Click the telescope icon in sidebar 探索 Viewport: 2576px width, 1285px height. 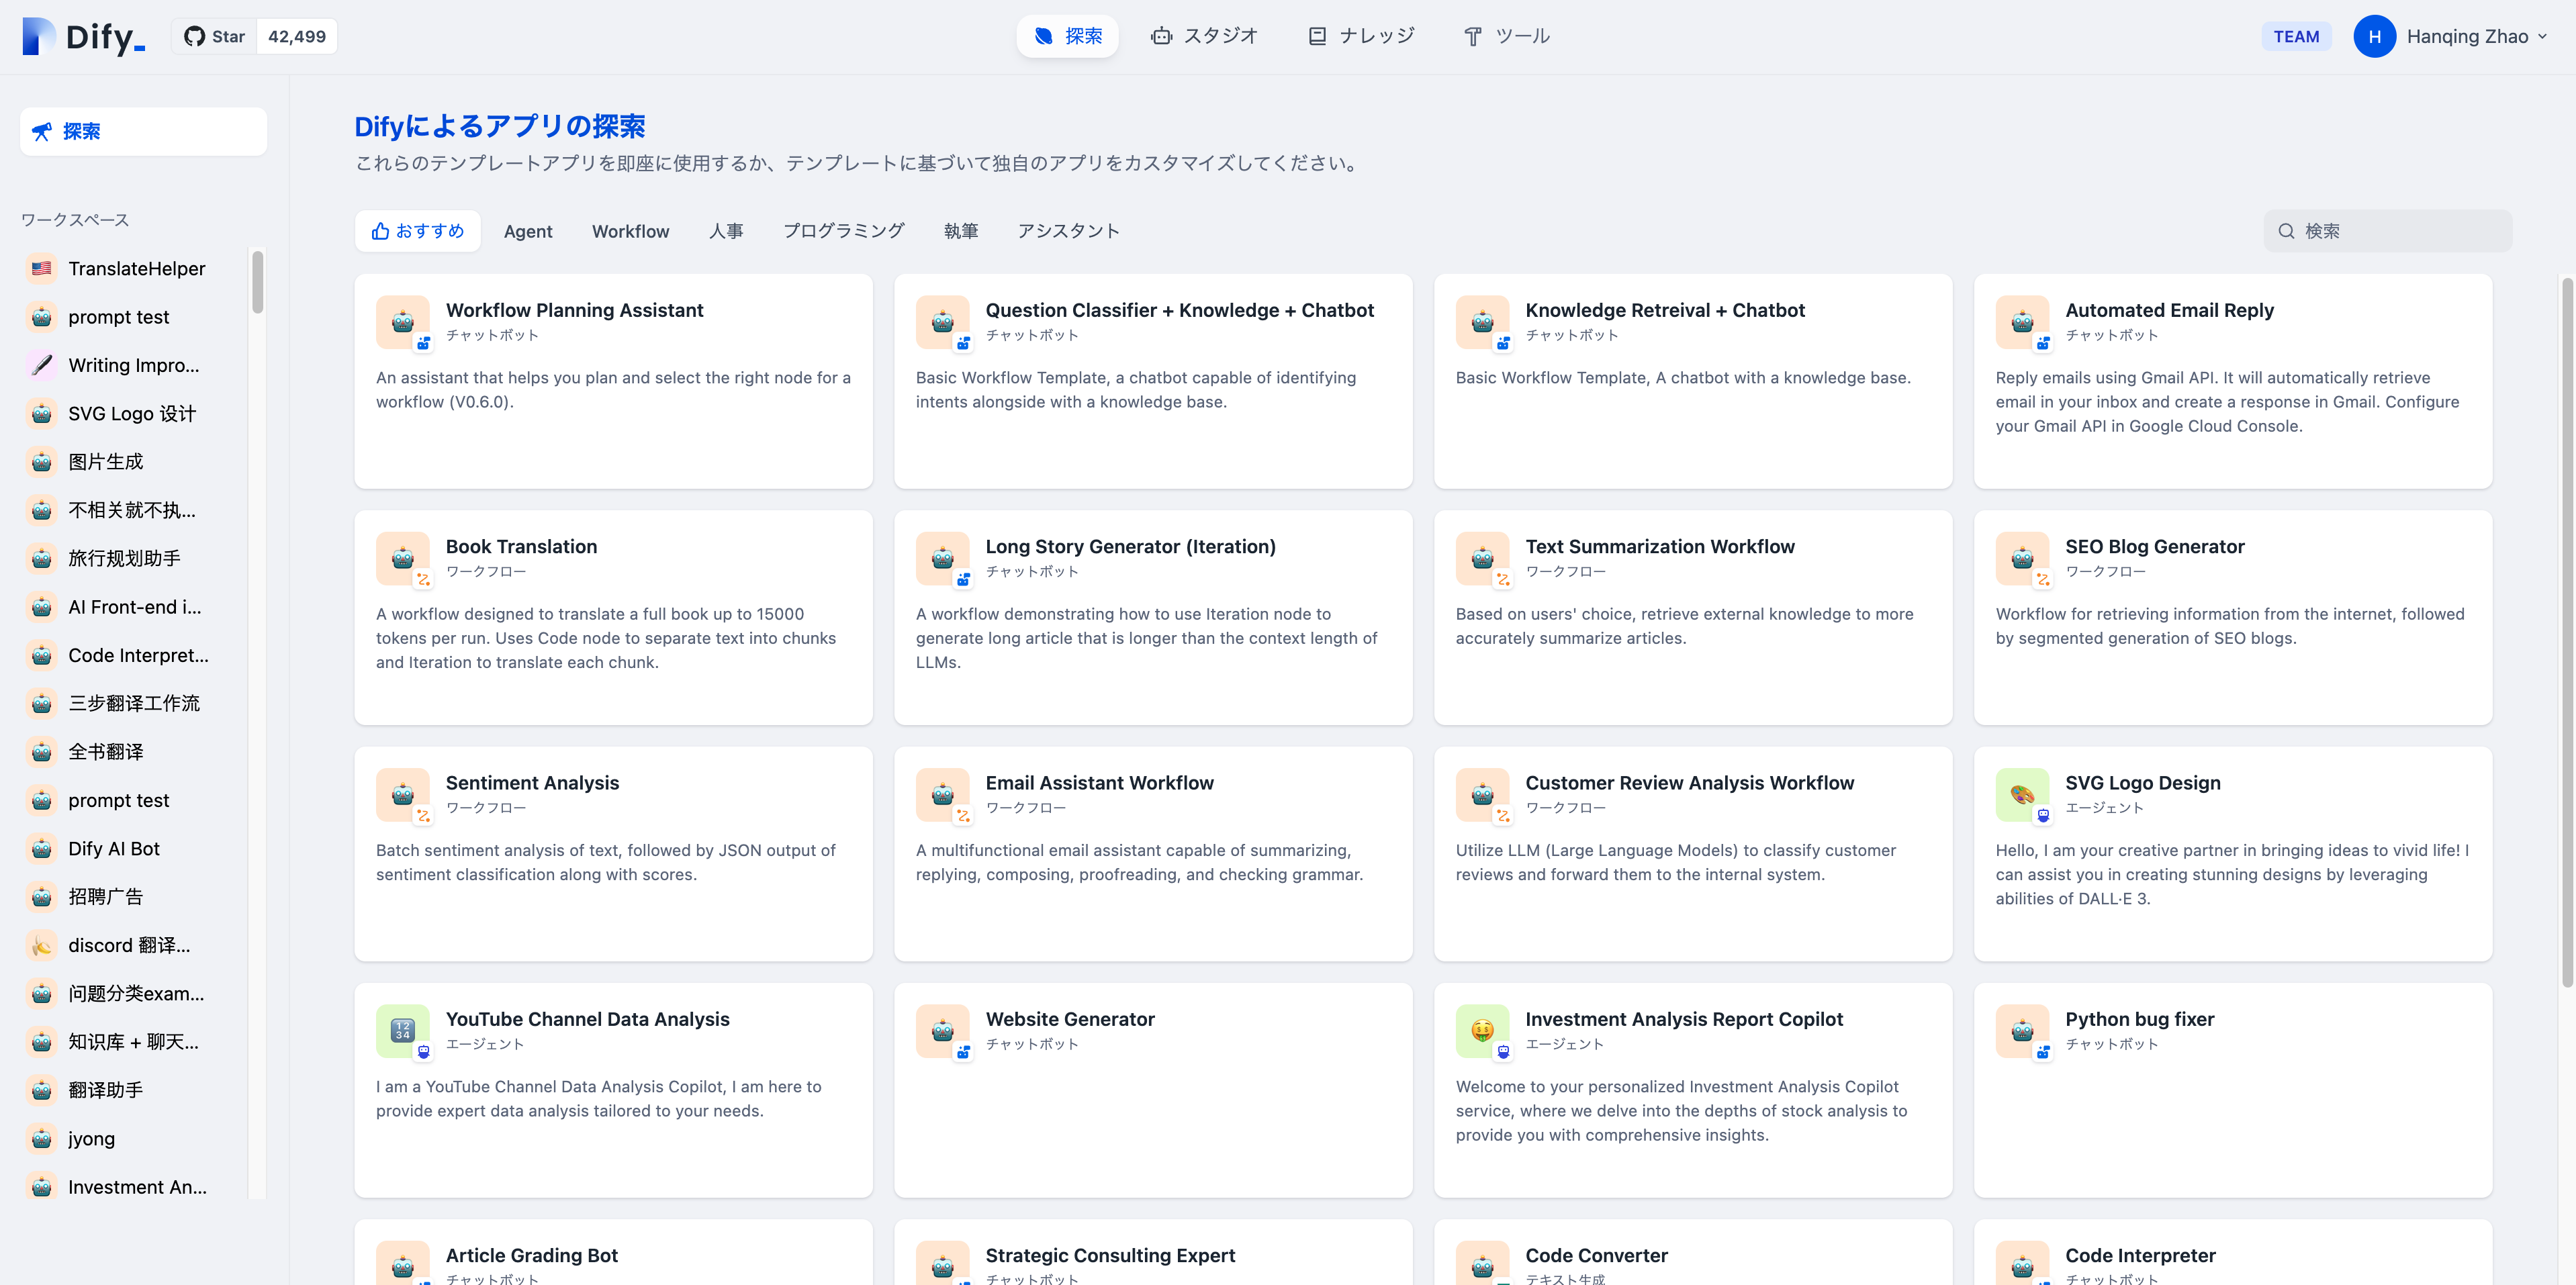pyautogui.click(x=41, y=131)
